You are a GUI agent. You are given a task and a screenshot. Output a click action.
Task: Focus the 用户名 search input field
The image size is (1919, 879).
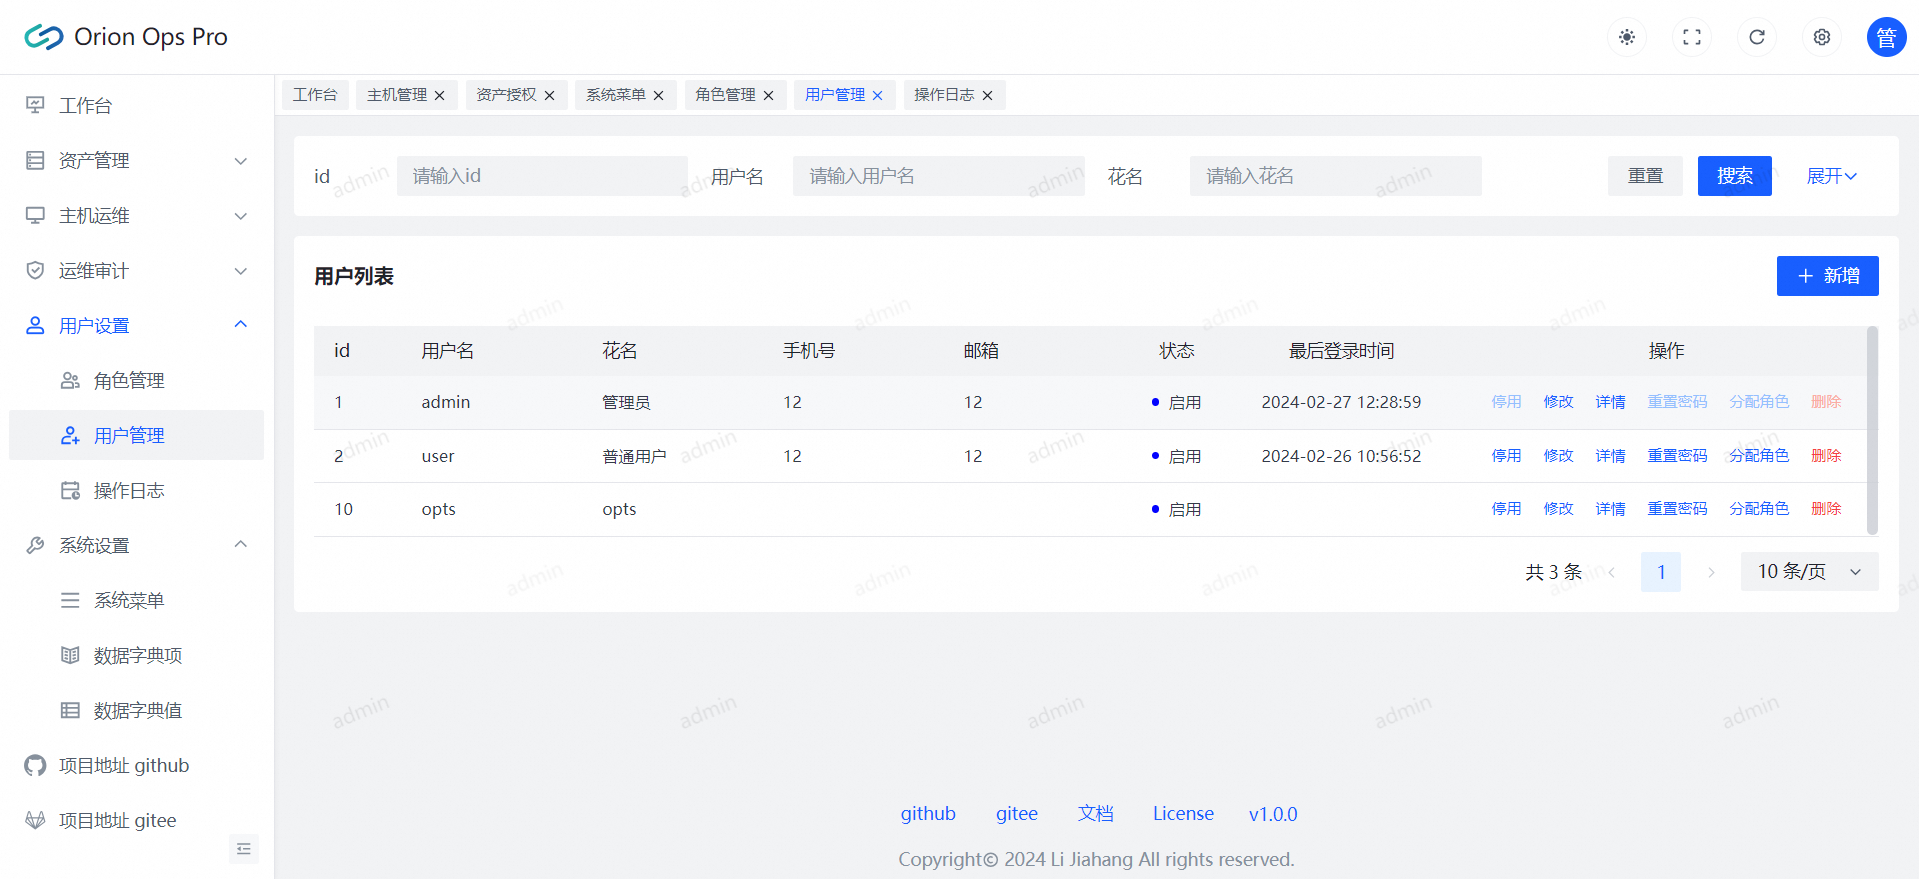coord(938,176)
